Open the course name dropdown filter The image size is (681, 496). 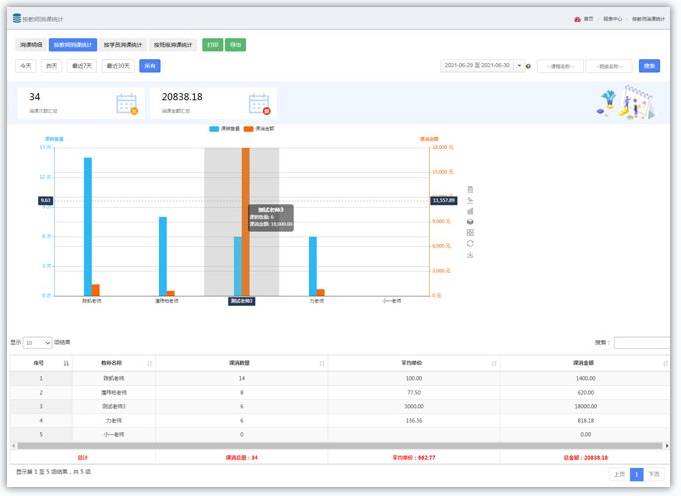pyautogui.click(x=560, y=66)
